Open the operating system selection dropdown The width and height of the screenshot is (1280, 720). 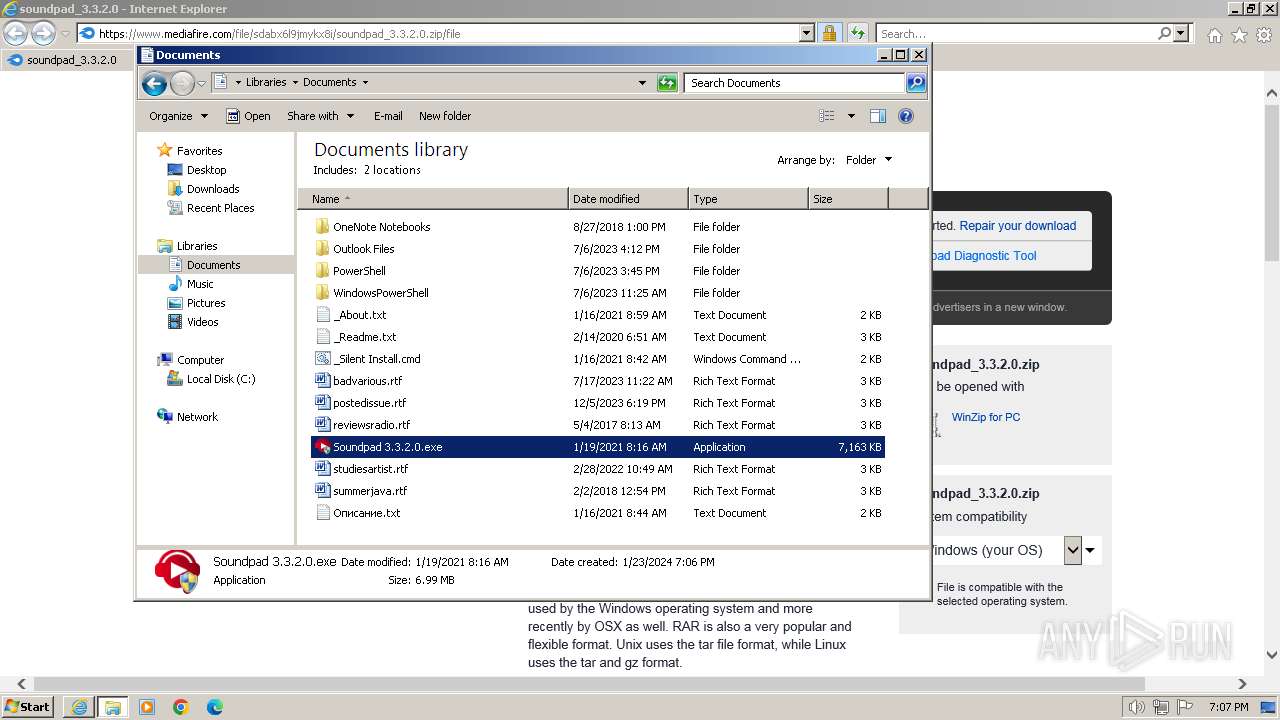pos(1073,550)
